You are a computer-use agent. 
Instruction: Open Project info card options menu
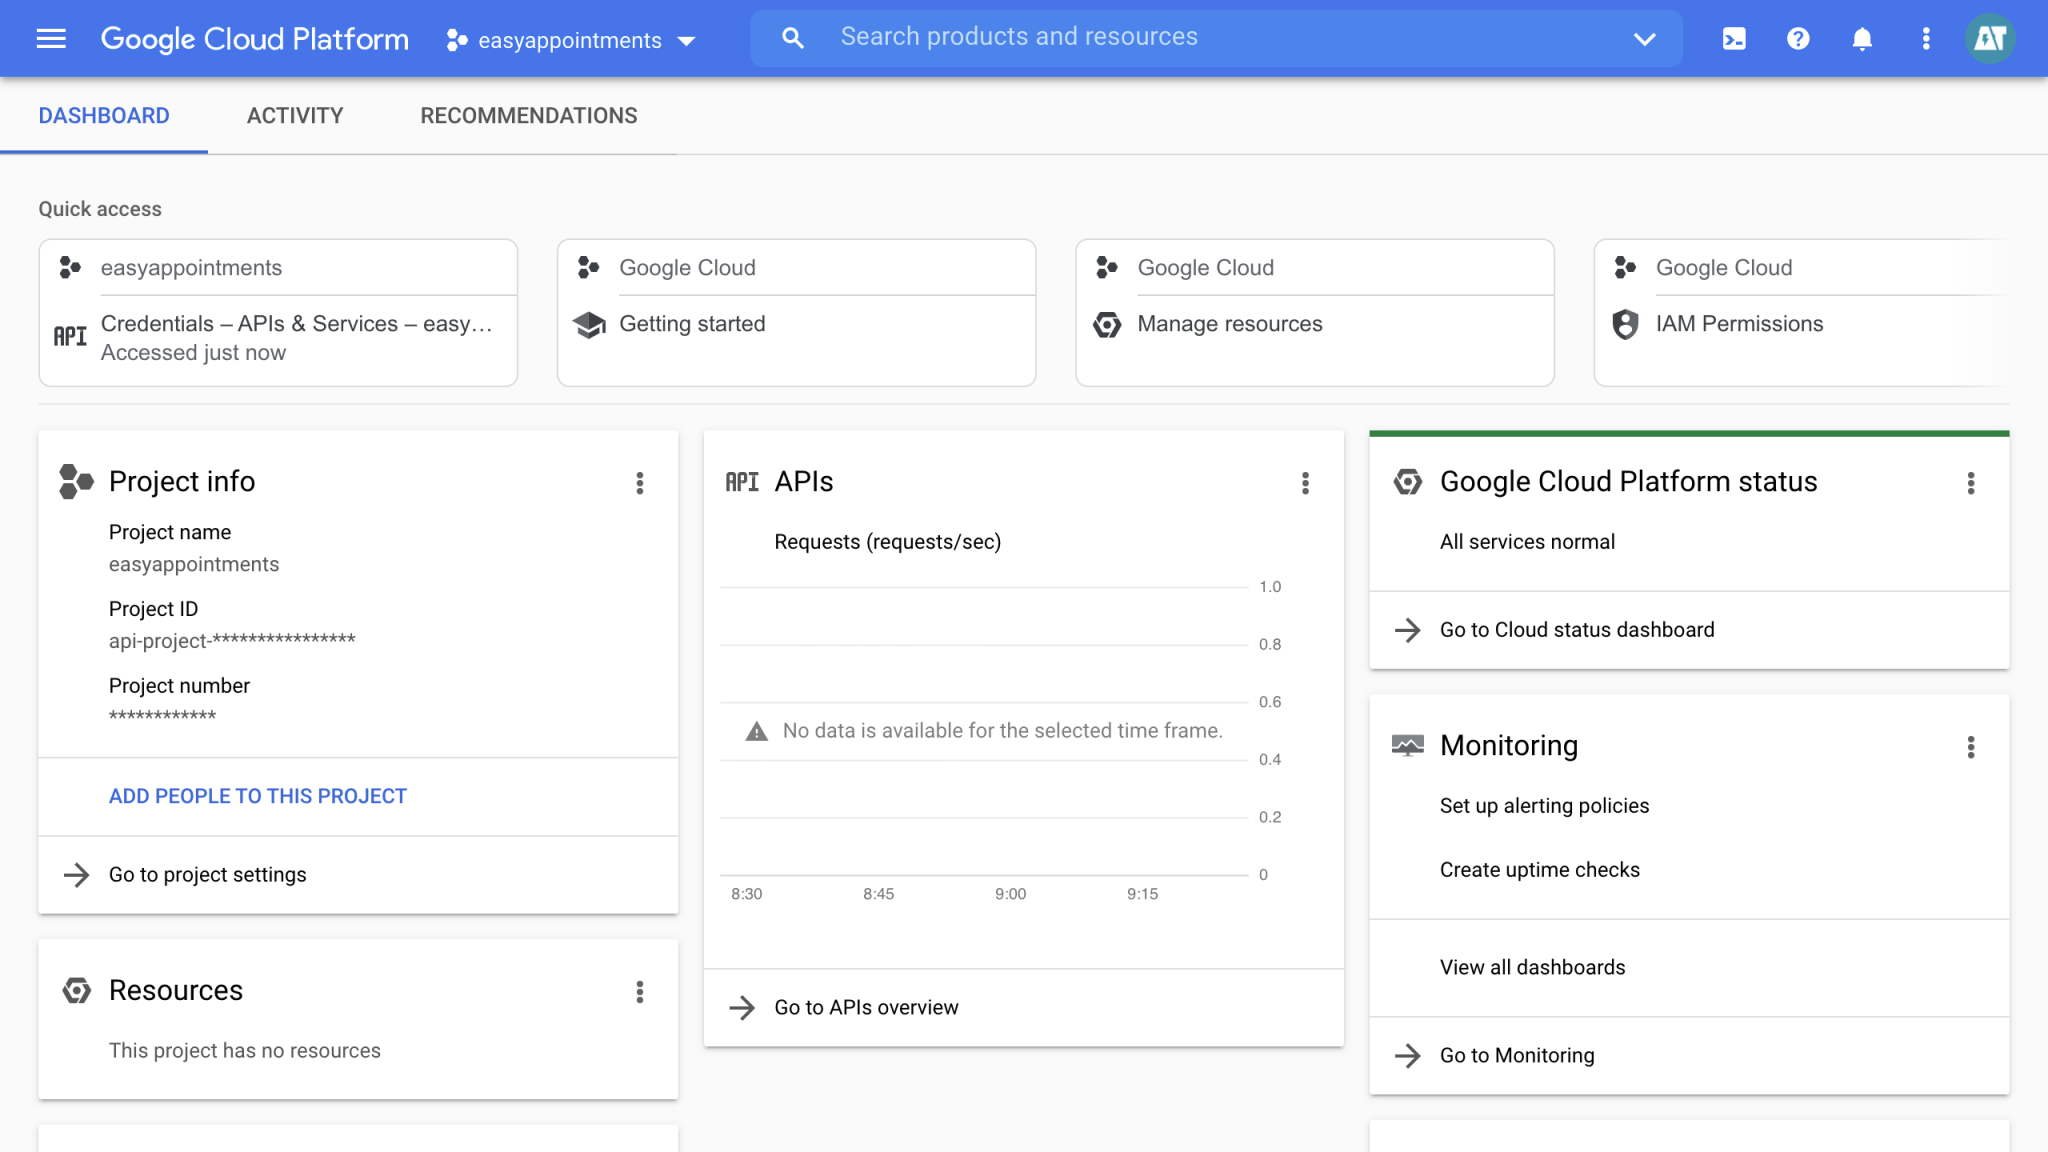pyautogui.click(x=640, y=483)
